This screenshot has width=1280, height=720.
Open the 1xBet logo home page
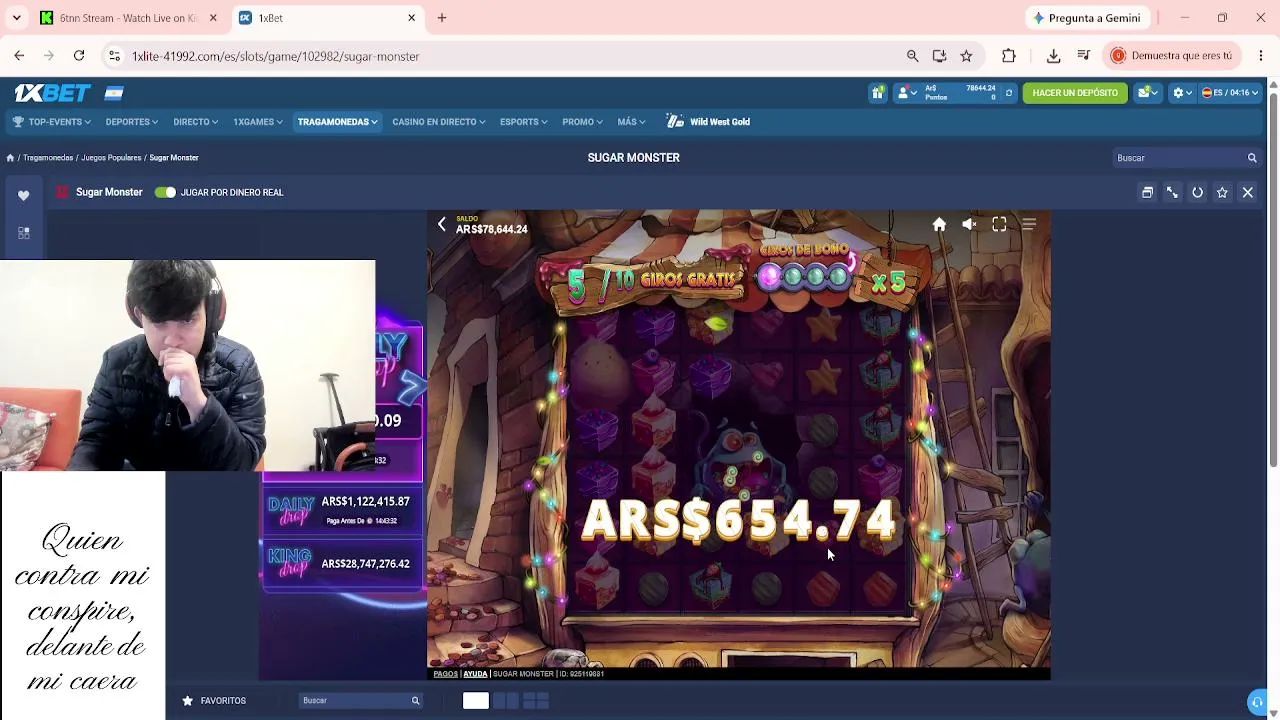point(52,93)
